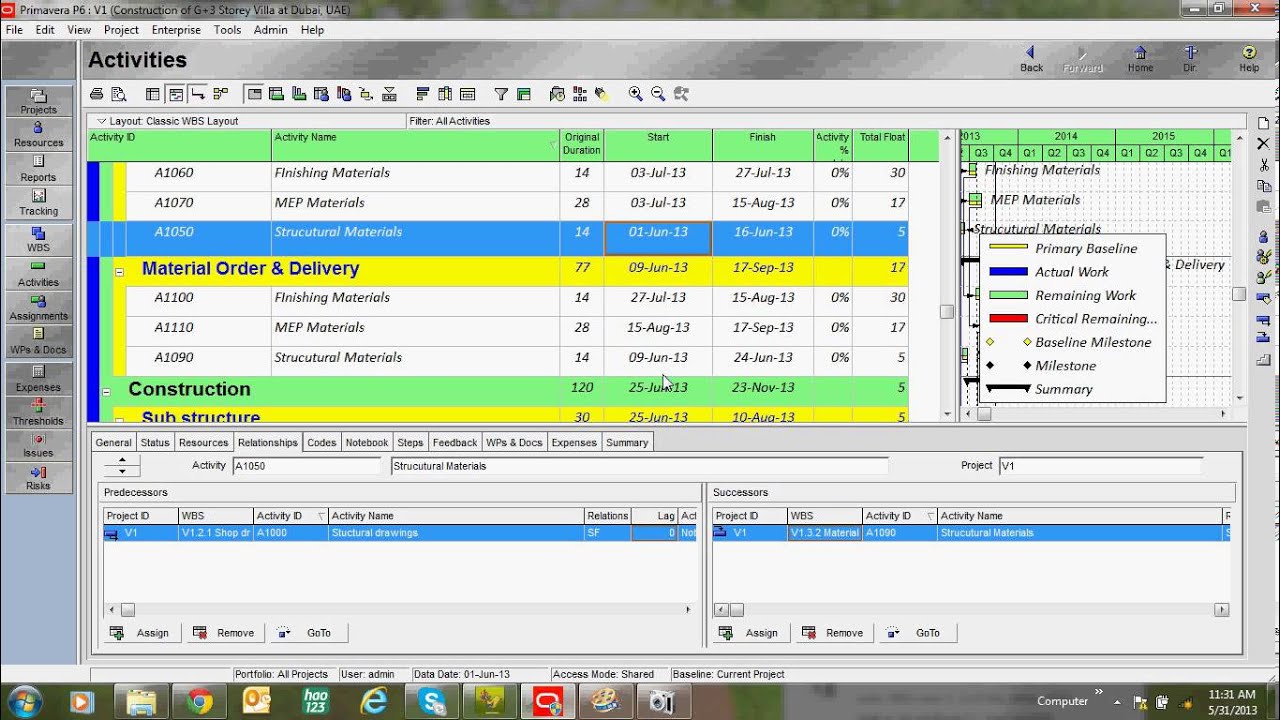
Task: Click the Help icon at top right
Action: click(1249, 59)
